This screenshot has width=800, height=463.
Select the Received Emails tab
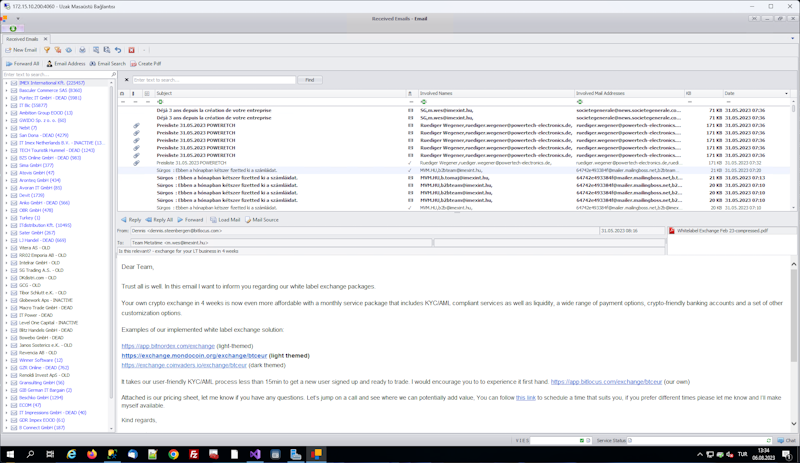pos(22,39)
